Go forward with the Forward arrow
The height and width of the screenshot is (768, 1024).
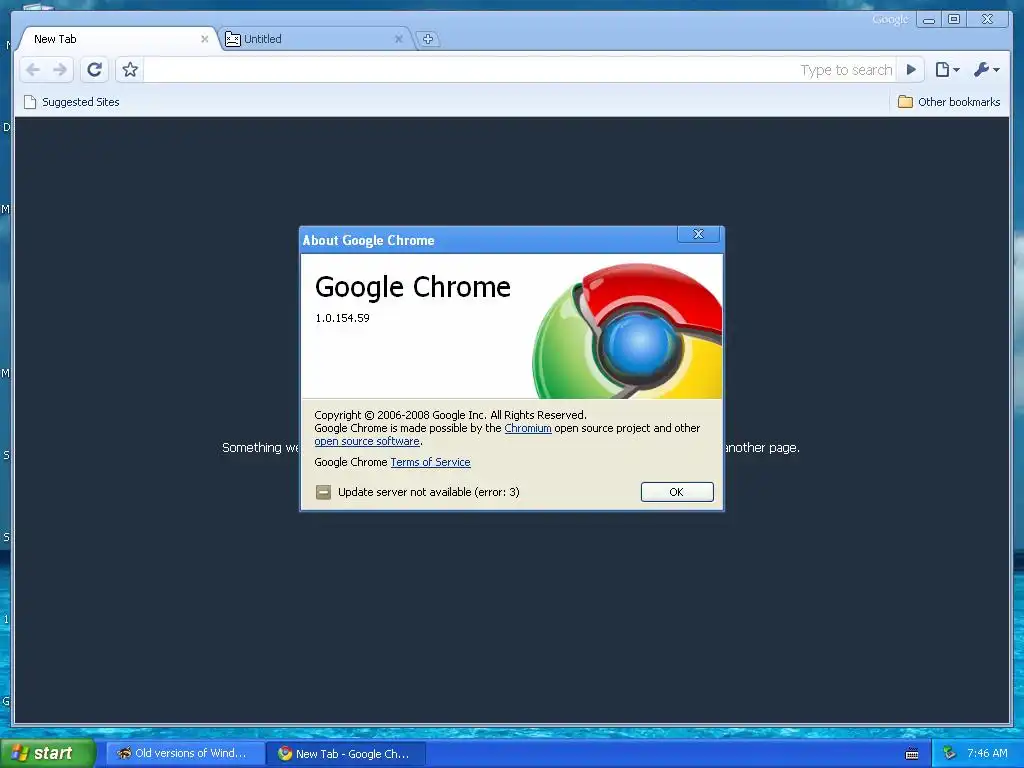60,70
